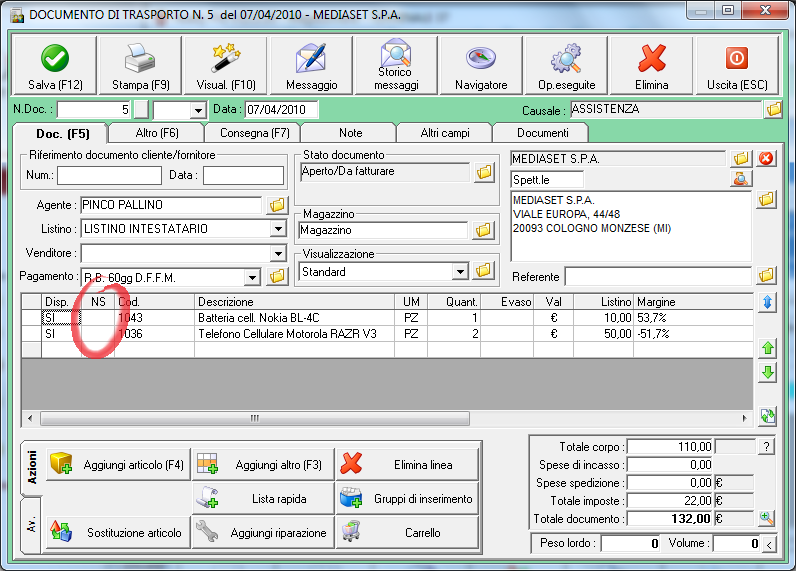Open Stato documento folder icon
The width and height of the screenshot is (796, 571).
pos(484,173)
